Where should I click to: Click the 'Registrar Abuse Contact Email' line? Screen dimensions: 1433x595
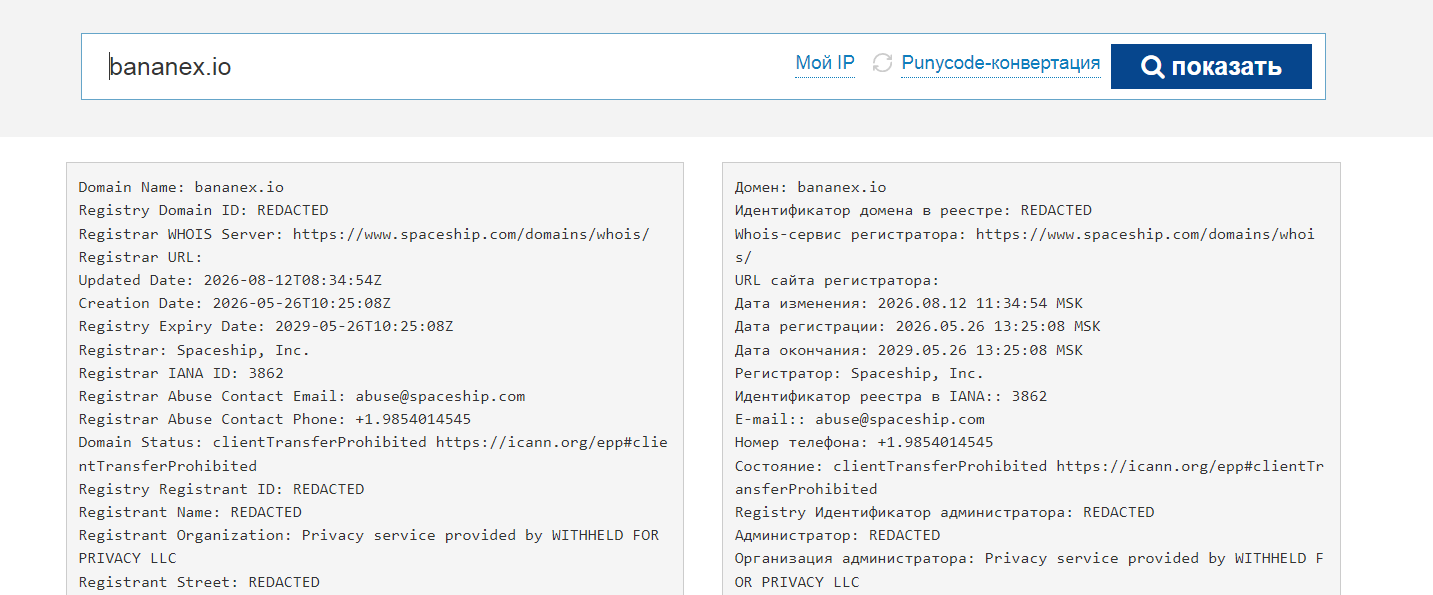point(302,396)
